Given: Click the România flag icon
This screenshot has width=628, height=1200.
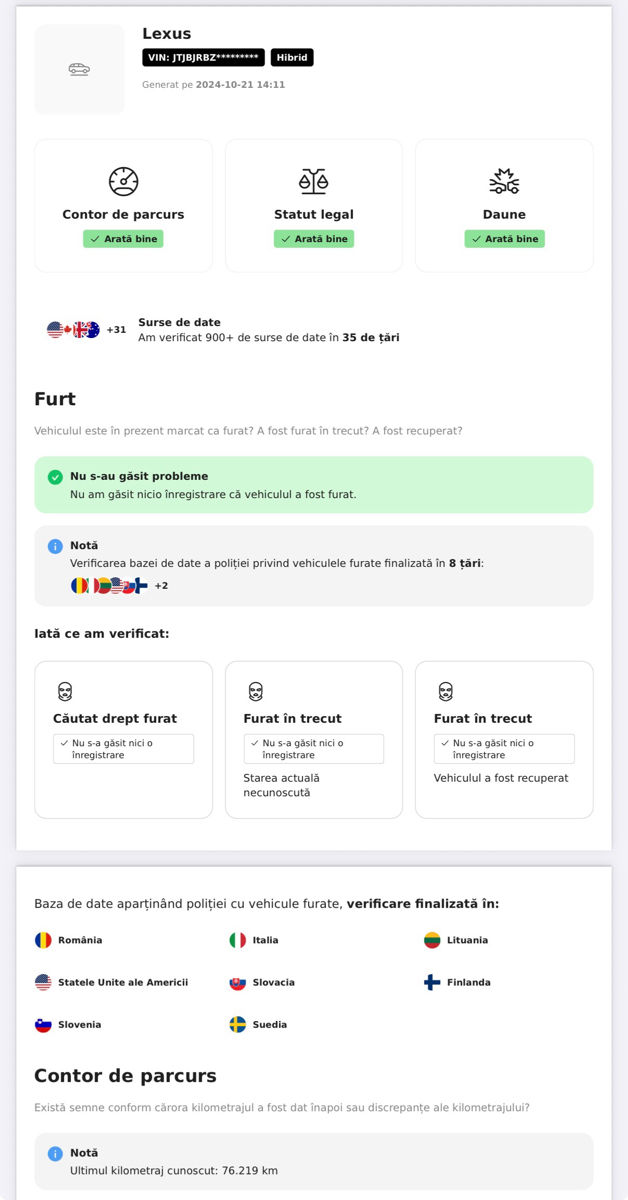Looking at the screenshot, I should 43,940.
